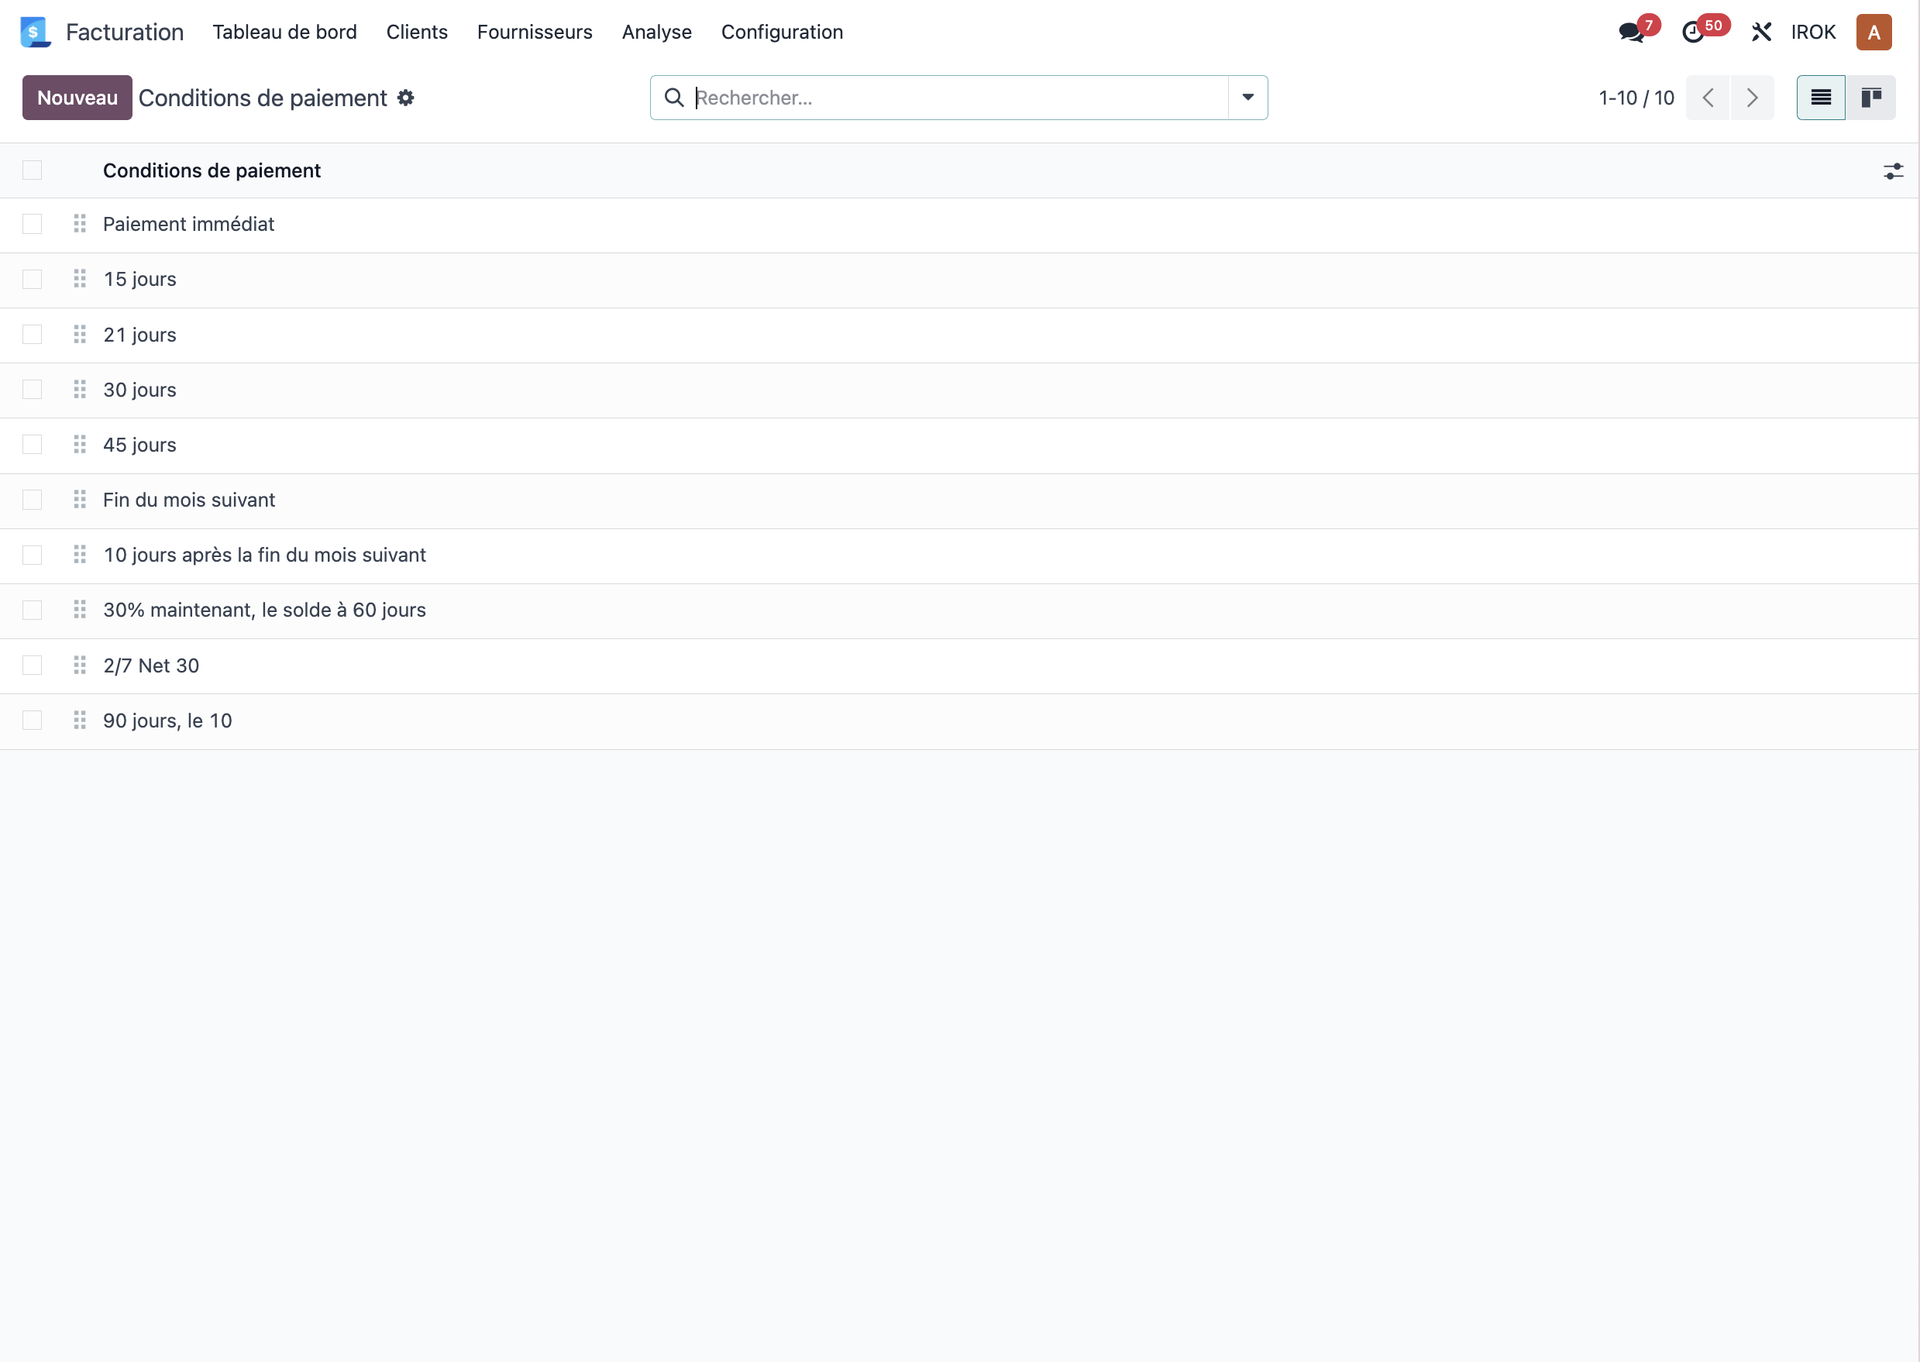The height and width of the screenshot is (1362, 1920).
Task: Open the user avatar menu
Action: (1874, 32)
